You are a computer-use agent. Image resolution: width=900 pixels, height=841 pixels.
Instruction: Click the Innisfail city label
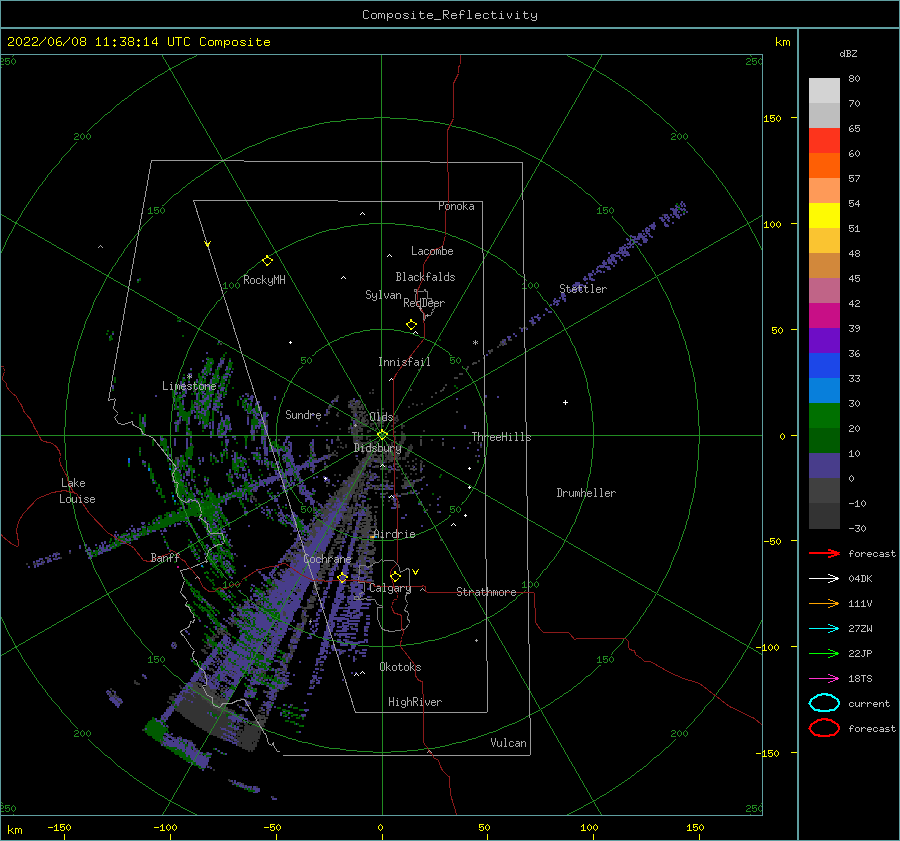click(404, 362)
